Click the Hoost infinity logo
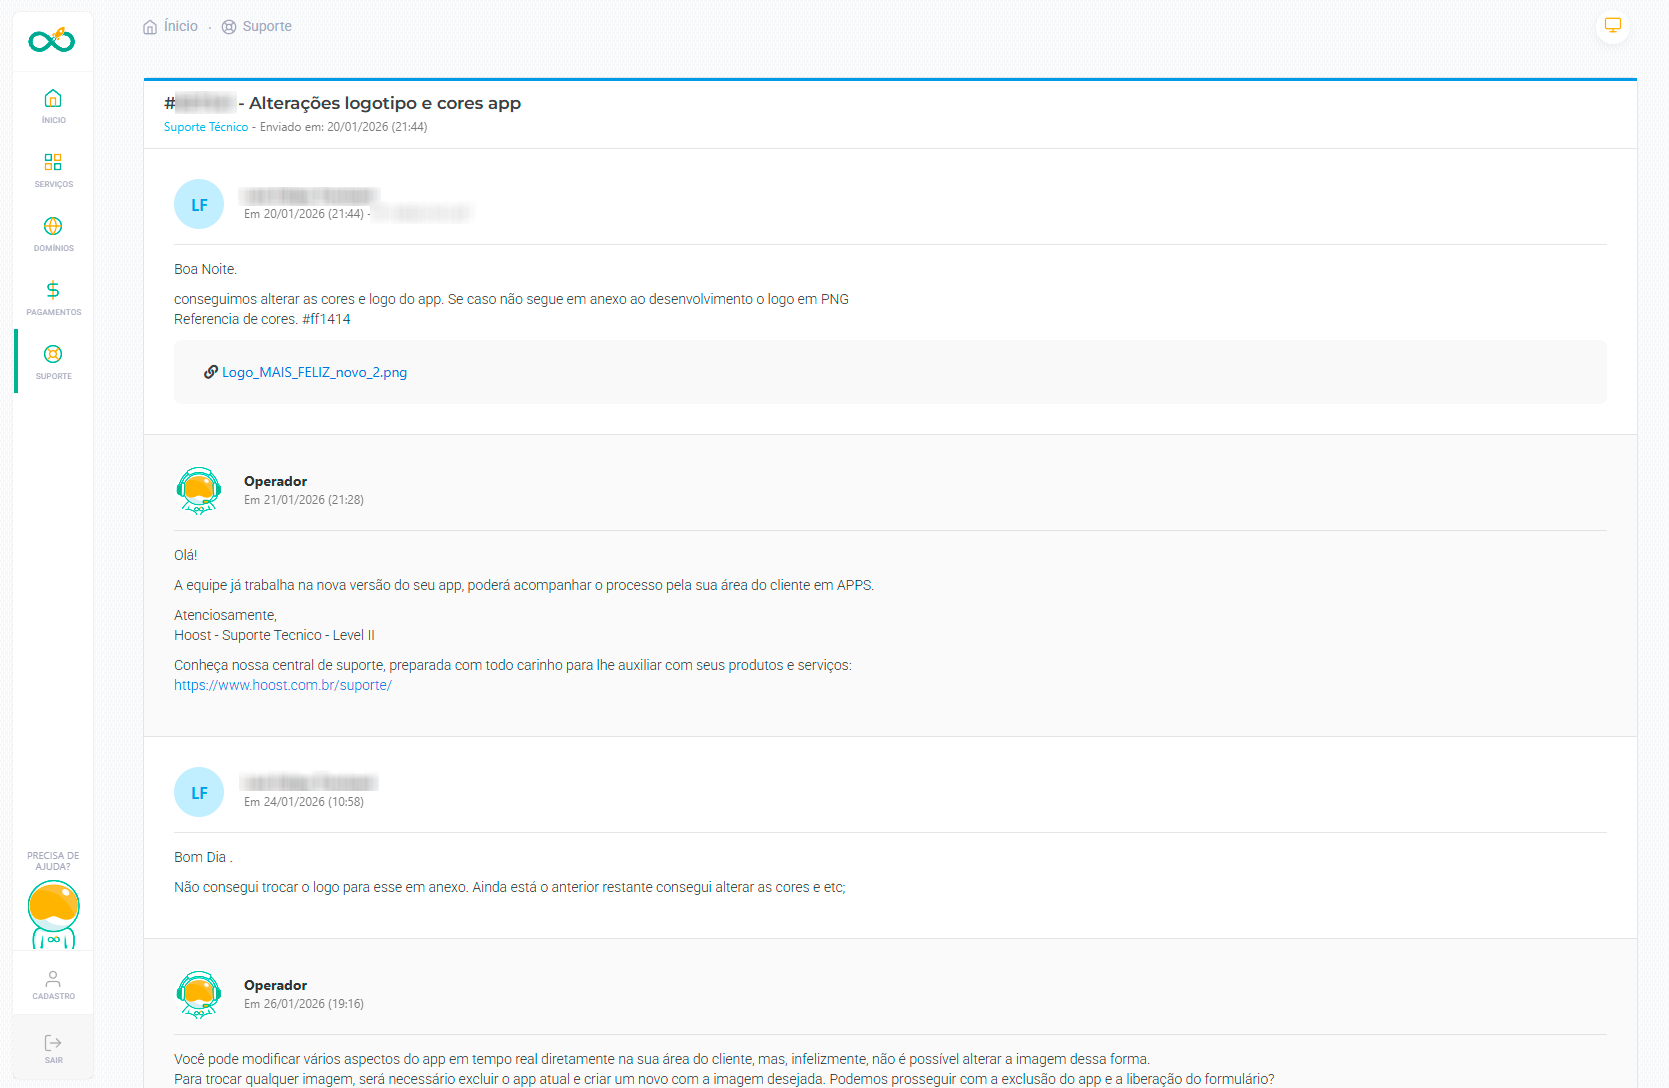The image size is (1669, 1088). pos(52,40)
